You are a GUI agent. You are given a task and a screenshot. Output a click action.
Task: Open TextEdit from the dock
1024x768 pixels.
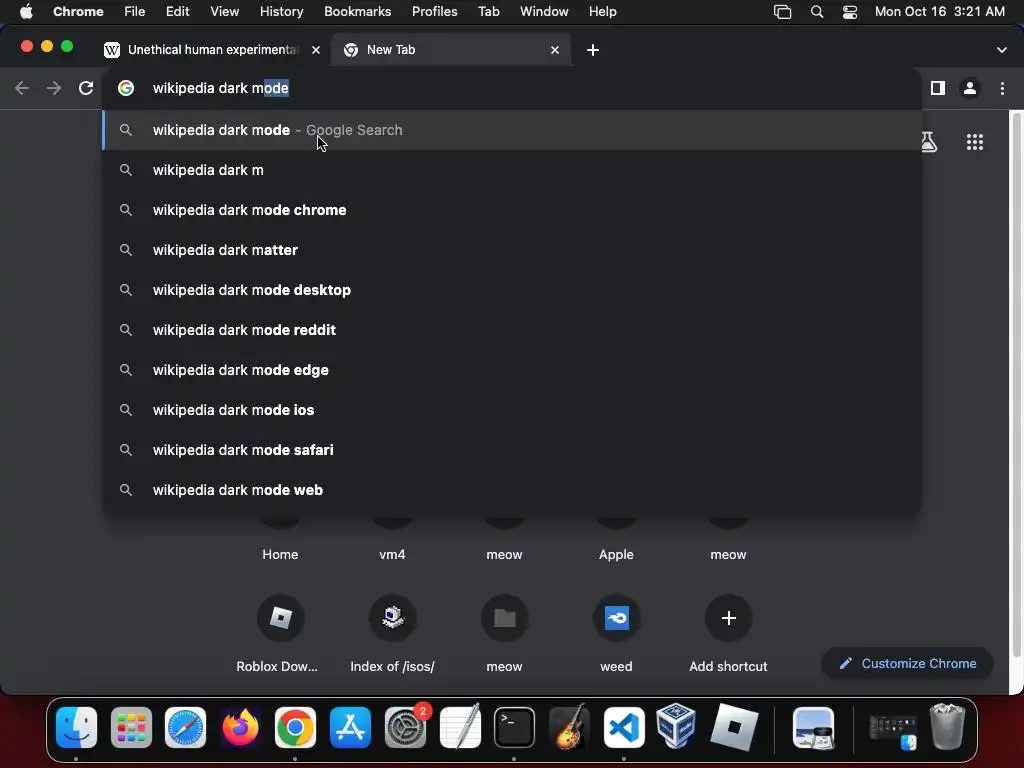460,727
